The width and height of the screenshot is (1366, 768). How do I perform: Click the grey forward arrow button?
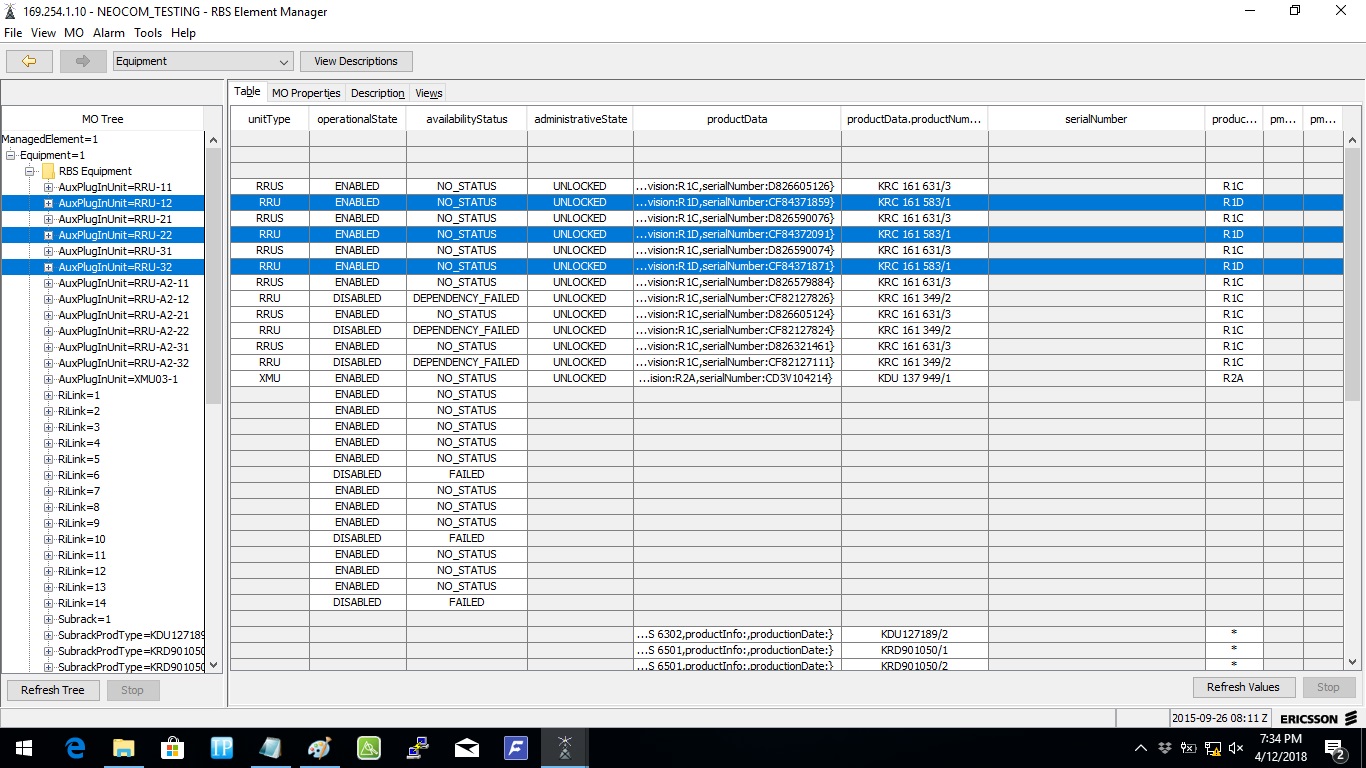click(x=83, y=61)
